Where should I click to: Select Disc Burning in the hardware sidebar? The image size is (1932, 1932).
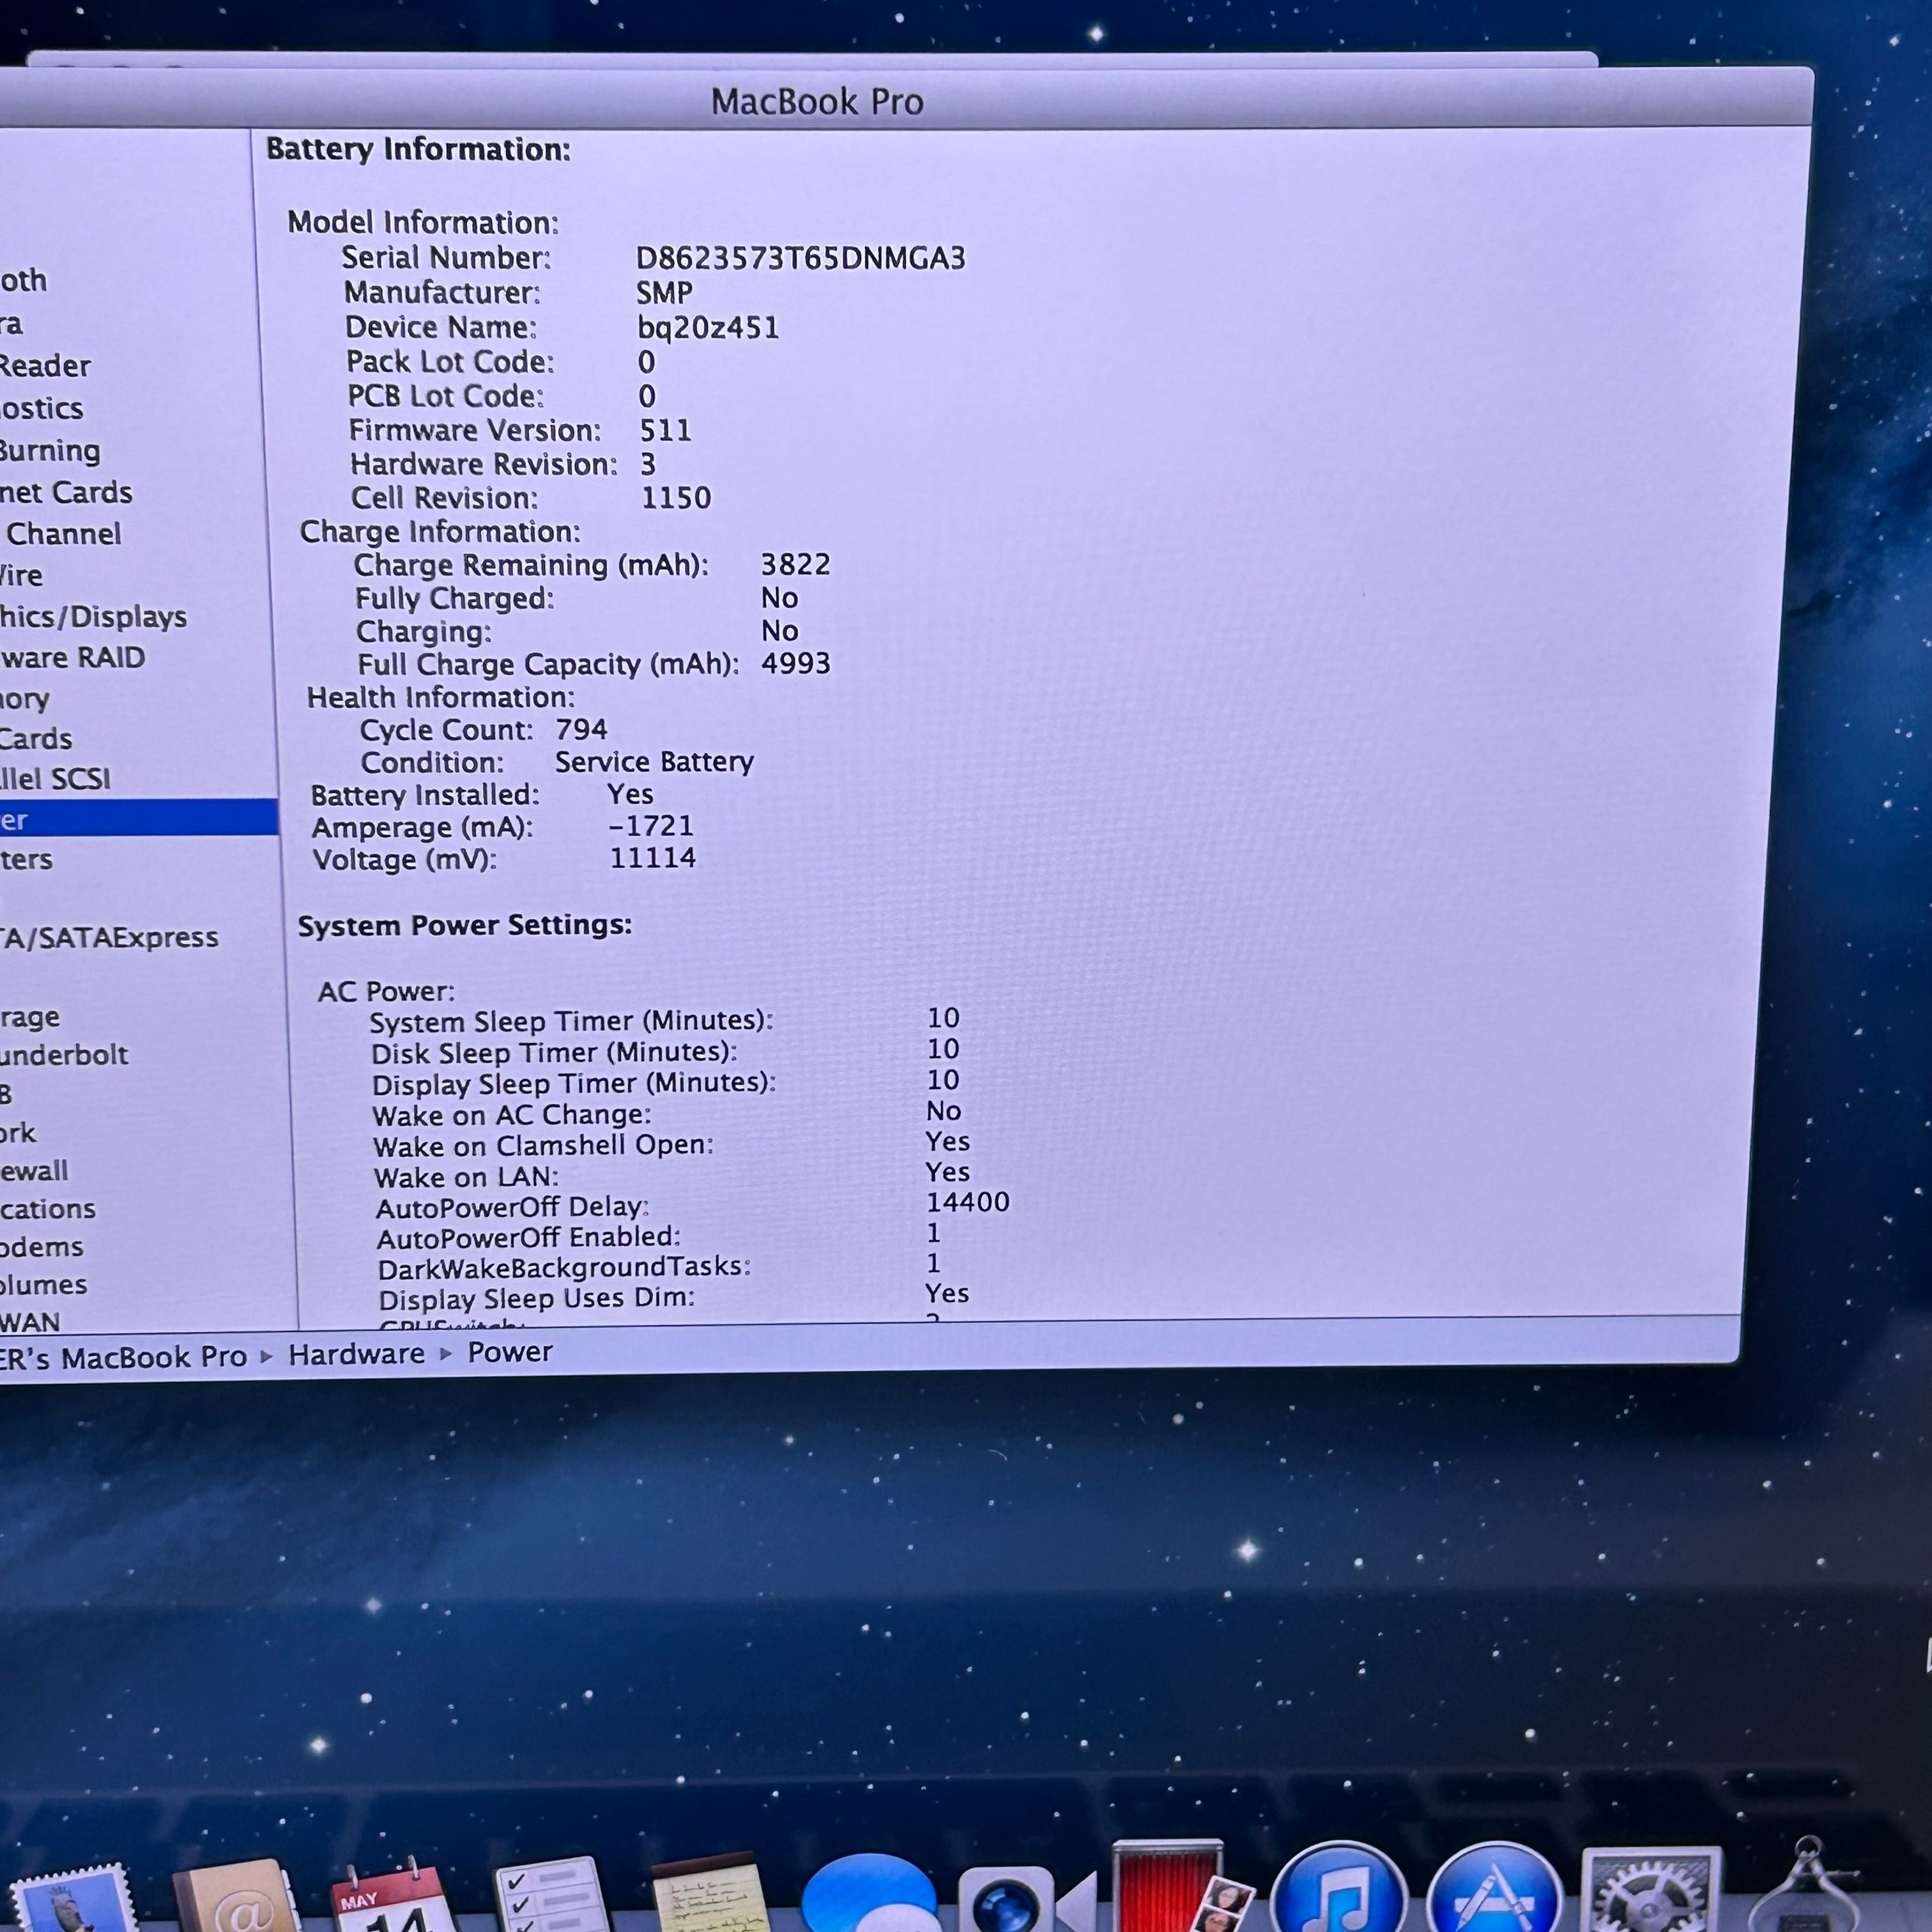click(x=50, y=451)
